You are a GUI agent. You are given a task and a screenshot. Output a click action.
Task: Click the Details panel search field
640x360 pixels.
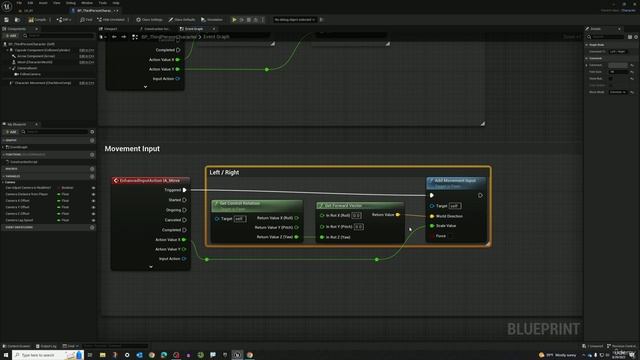coord(606,37)
